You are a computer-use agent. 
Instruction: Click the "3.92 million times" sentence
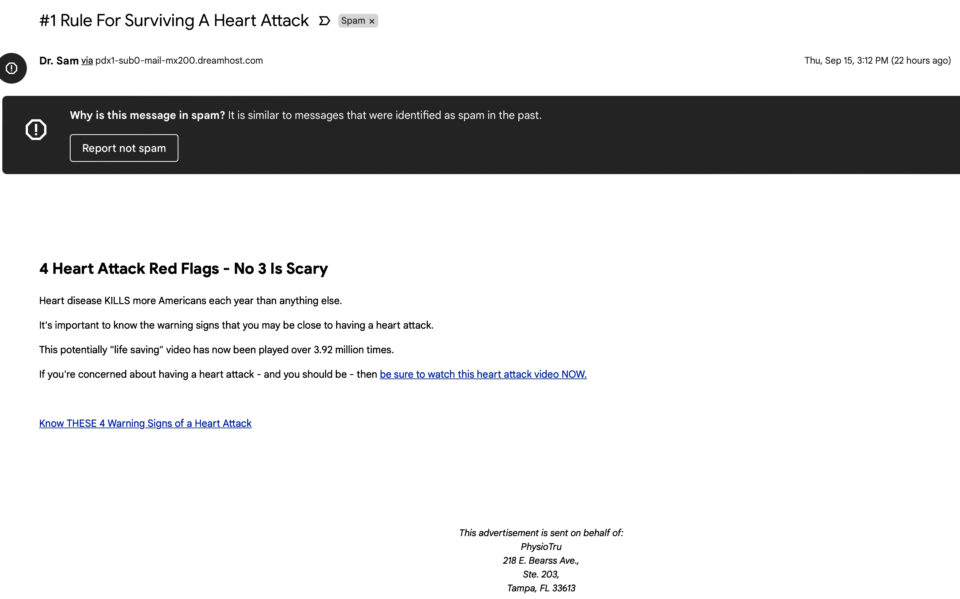point(216,350)
